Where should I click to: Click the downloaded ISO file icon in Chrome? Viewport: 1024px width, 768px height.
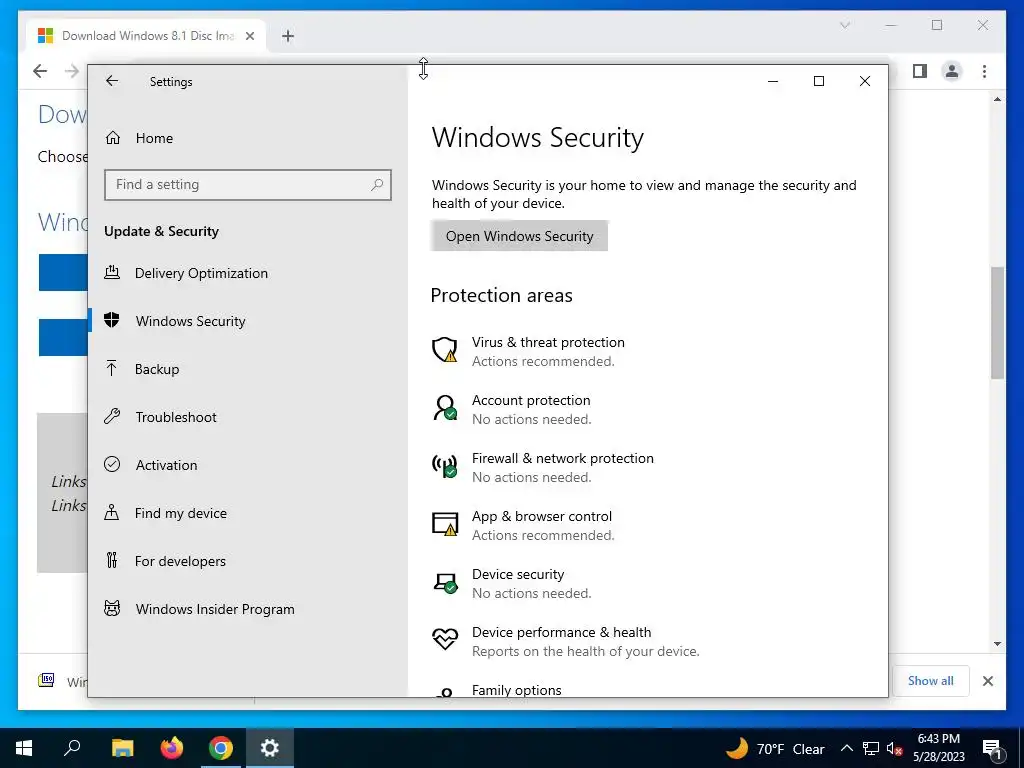[46, 680]
